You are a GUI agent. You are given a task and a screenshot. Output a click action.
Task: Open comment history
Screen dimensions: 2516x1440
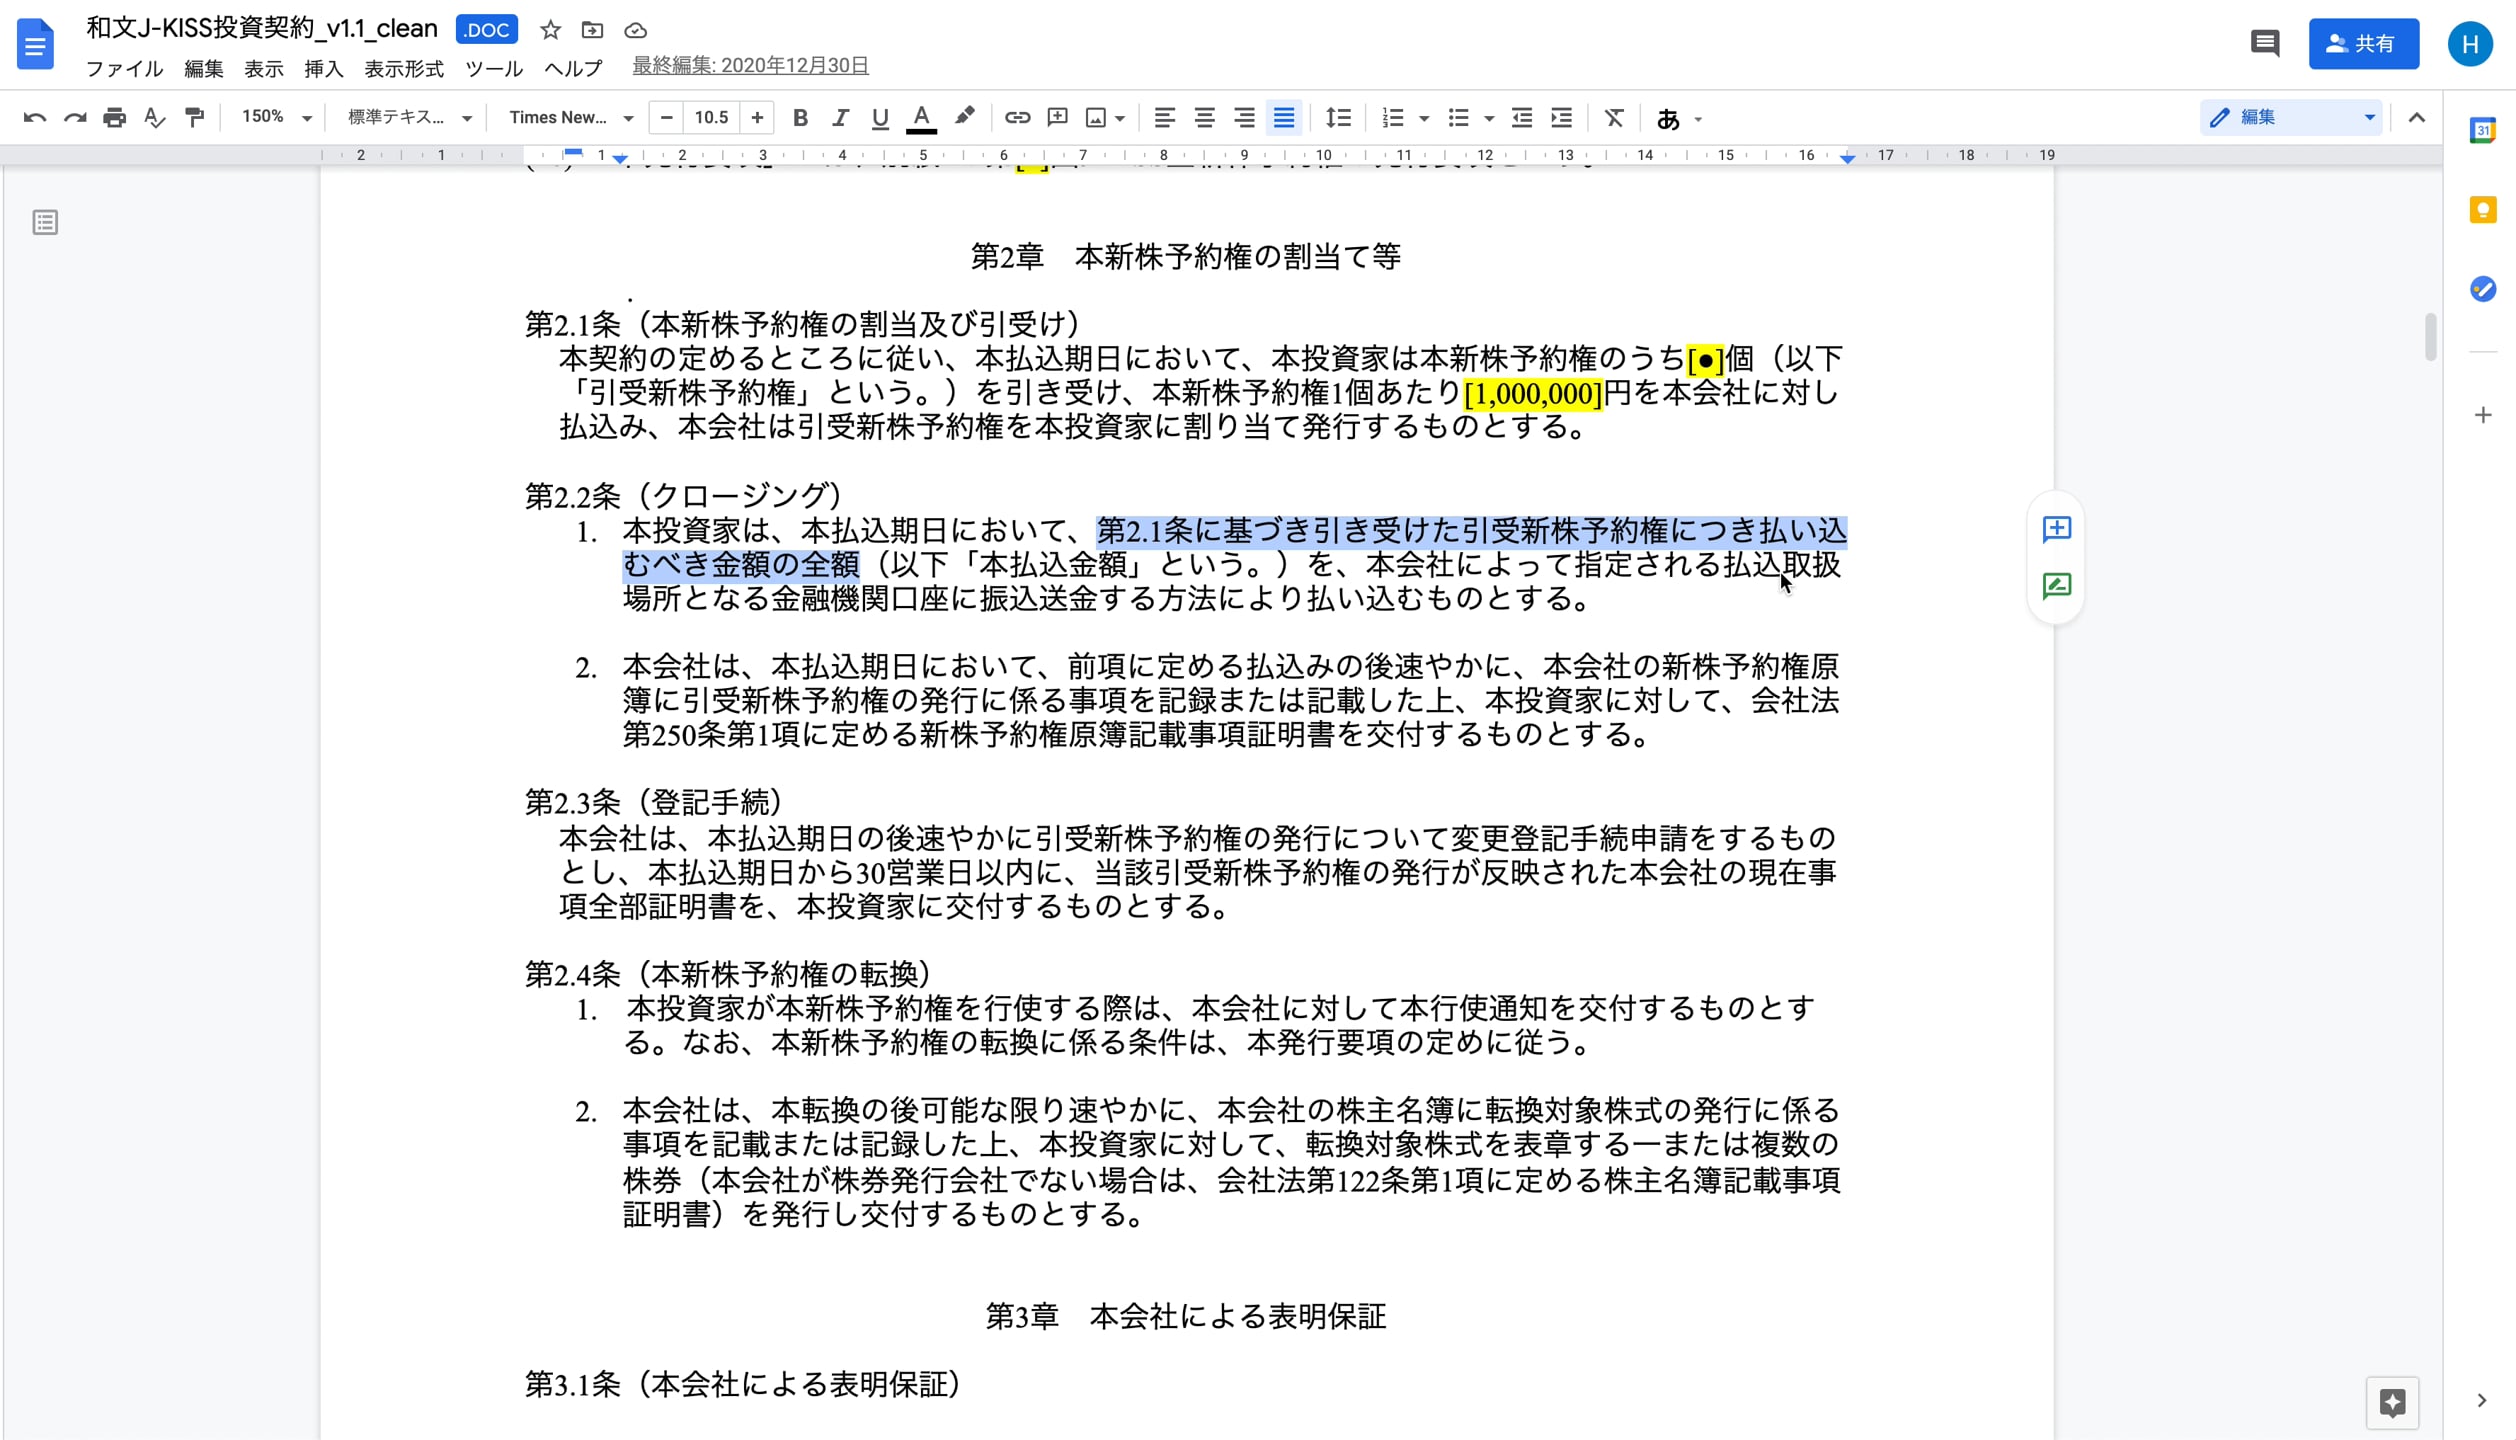click(2264, 43)
